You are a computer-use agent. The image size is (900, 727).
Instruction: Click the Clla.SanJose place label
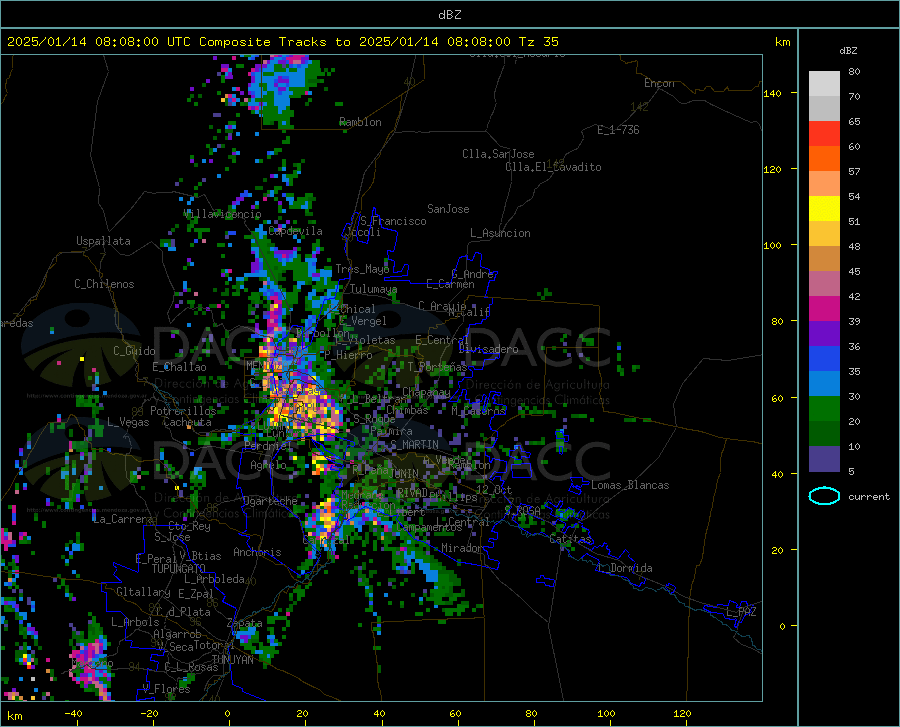click(x=498, y=154)
